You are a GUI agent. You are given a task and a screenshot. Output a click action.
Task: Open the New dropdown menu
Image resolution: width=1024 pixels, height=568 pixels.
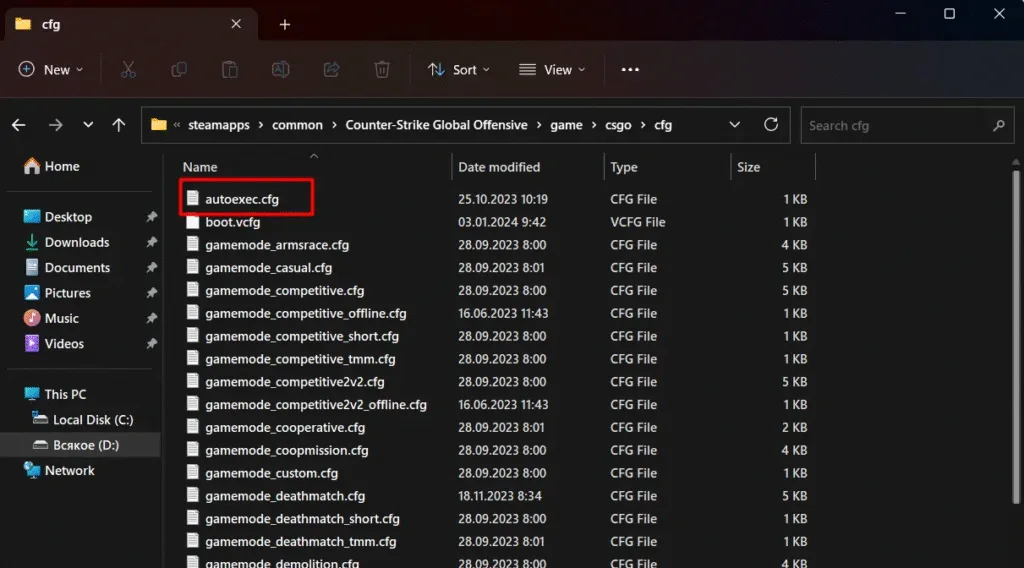(x=51, y=69)
